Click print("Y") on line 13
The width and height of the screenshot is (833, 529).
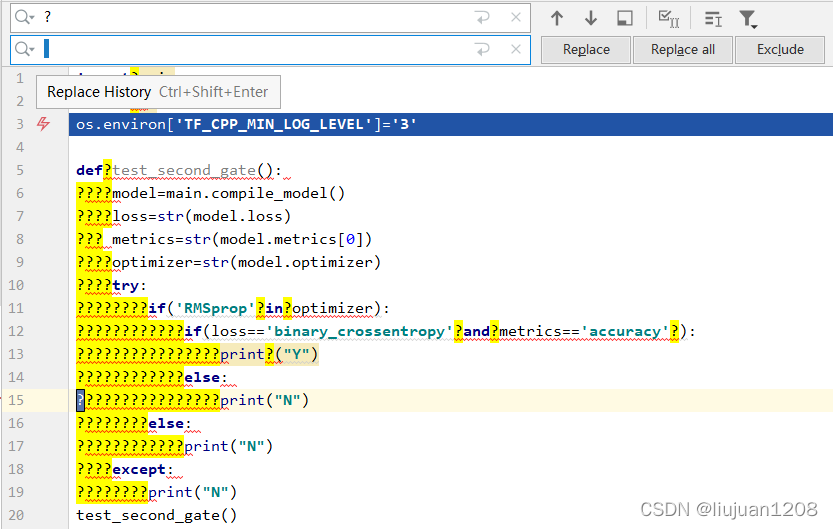point(269,354)
